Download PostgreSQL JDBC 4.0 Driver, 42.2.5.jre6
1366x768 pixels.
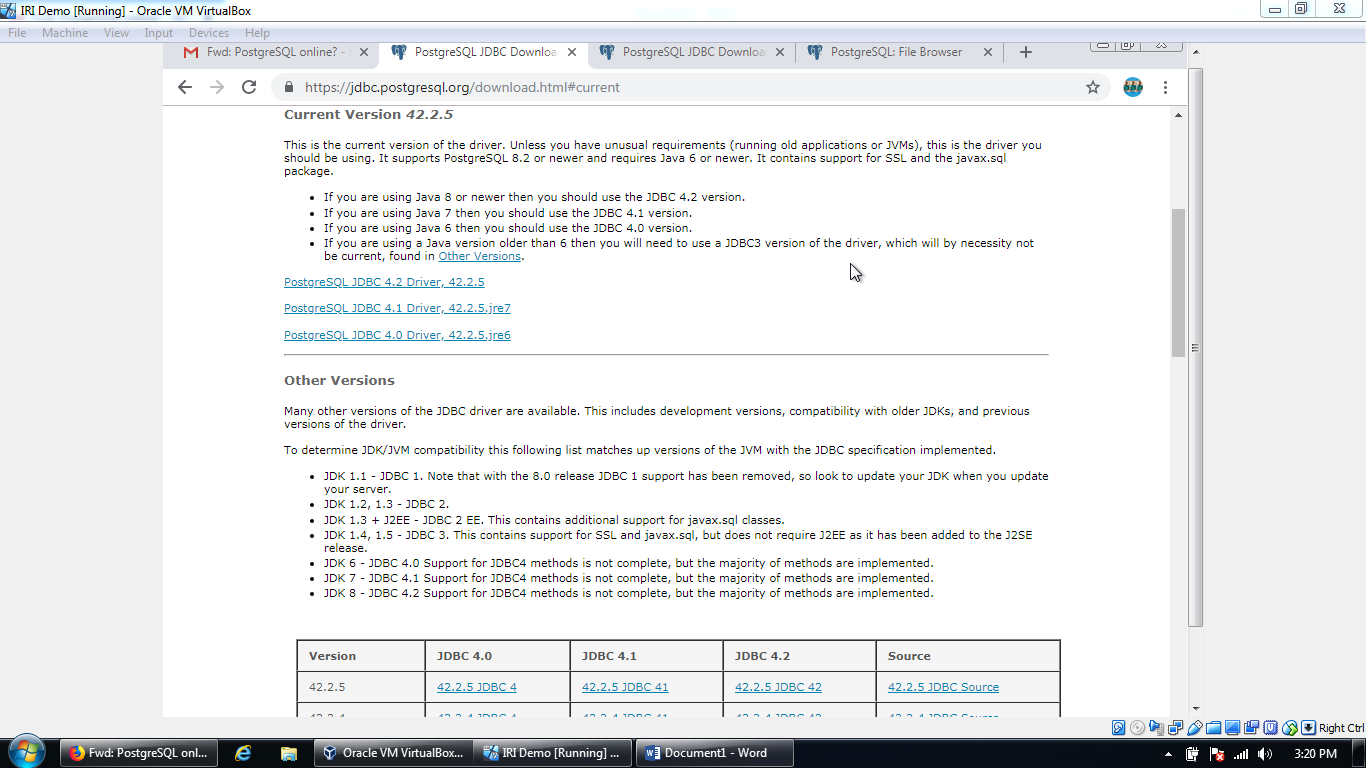click(397, 335)
